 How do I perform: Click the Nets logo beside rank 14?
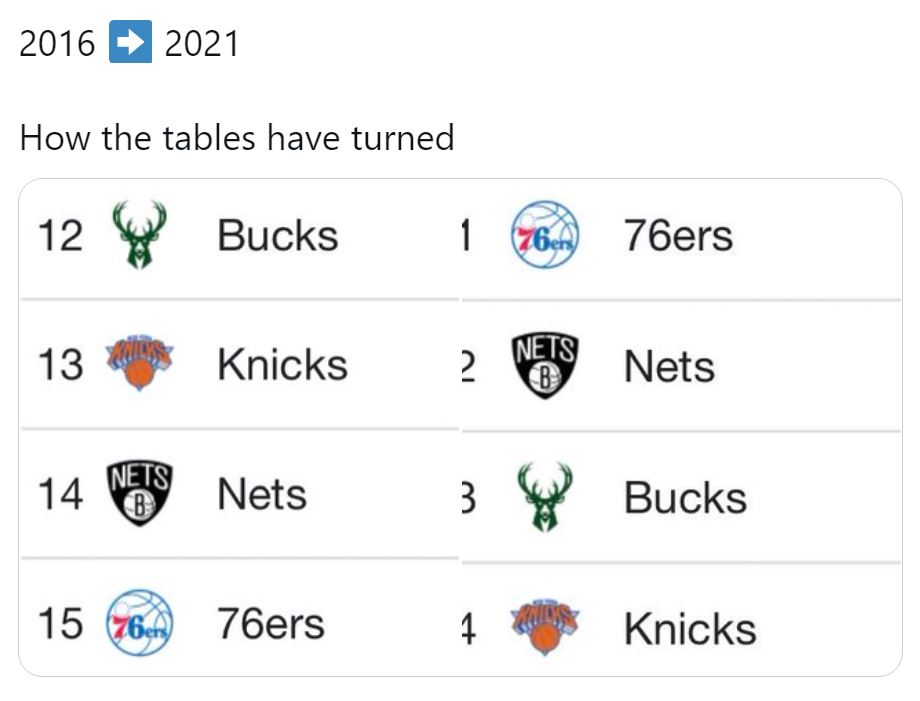[x=138, y=494]
